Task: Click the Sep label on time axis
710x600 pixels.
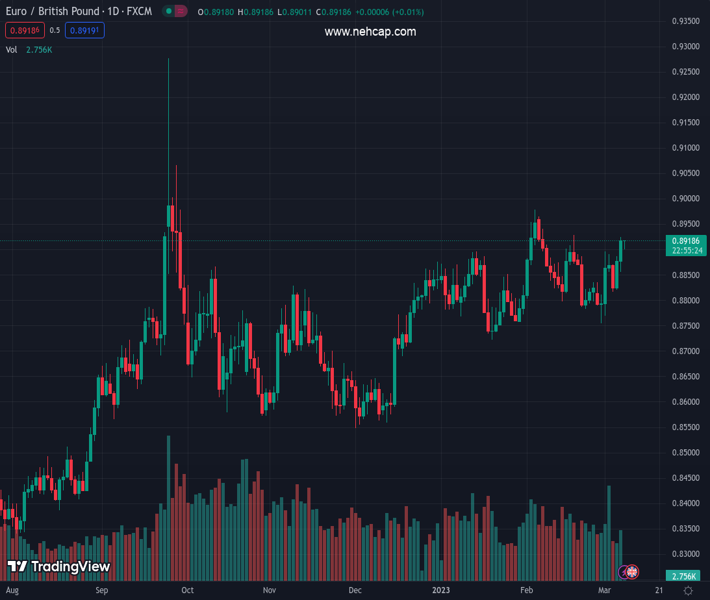Action: pyautogui.click(x=101, y=591)
